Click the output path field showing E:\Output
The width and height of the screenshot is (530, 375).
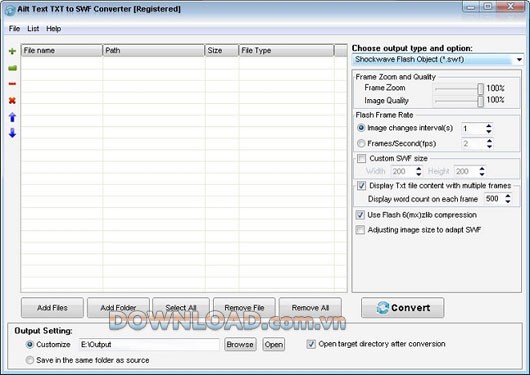149,345
